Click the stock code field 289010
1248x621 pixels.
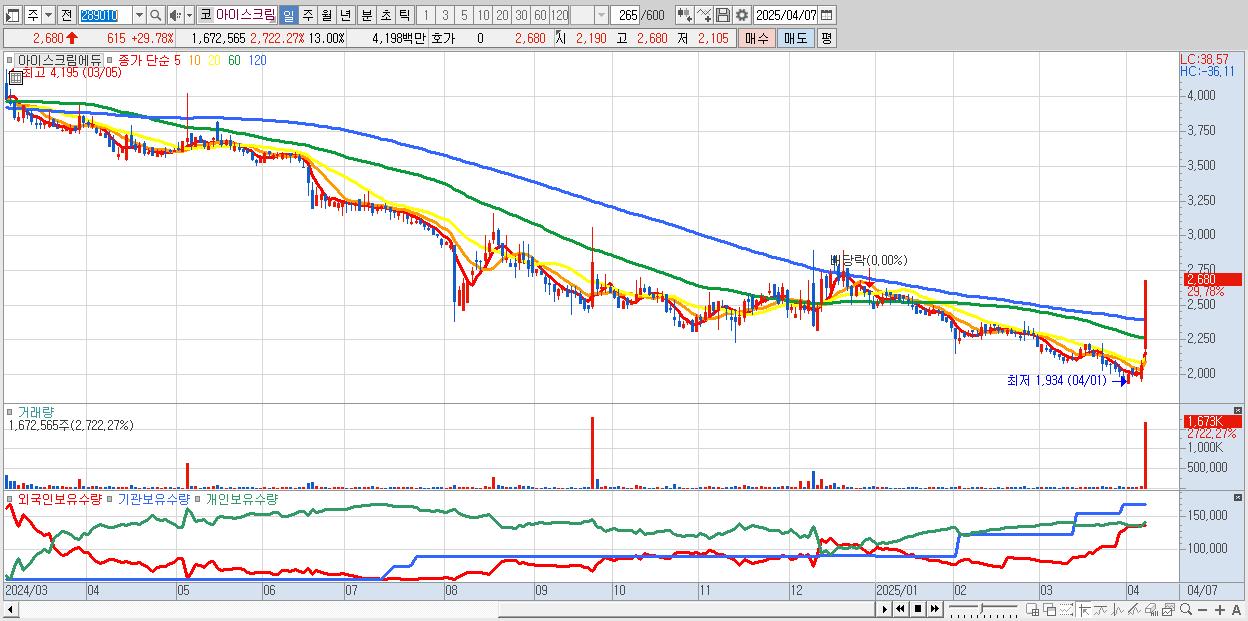pyautogui.click(x=105, y=15)
